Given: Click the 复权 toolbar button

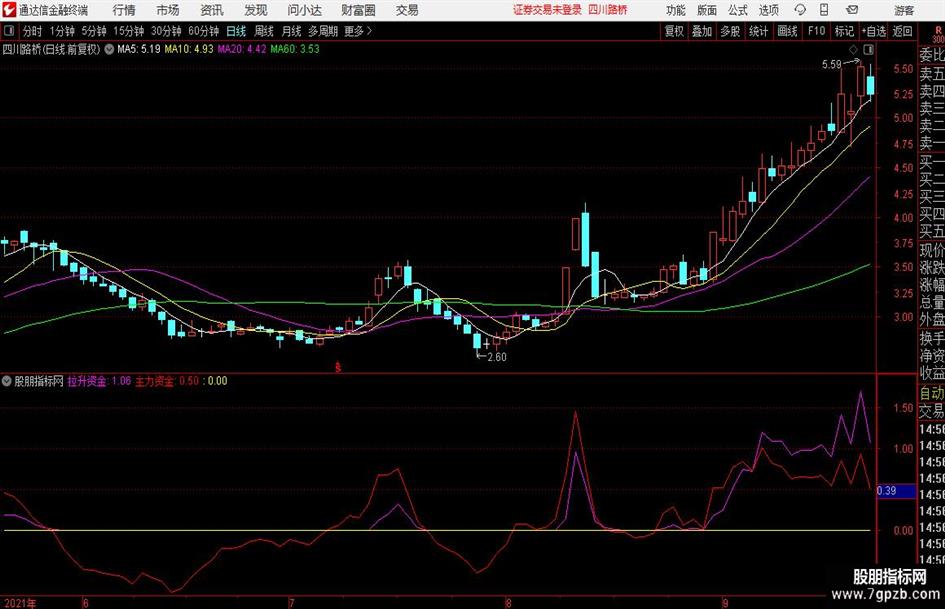Looking at the screenshot, I should click(x=674, y=31).
